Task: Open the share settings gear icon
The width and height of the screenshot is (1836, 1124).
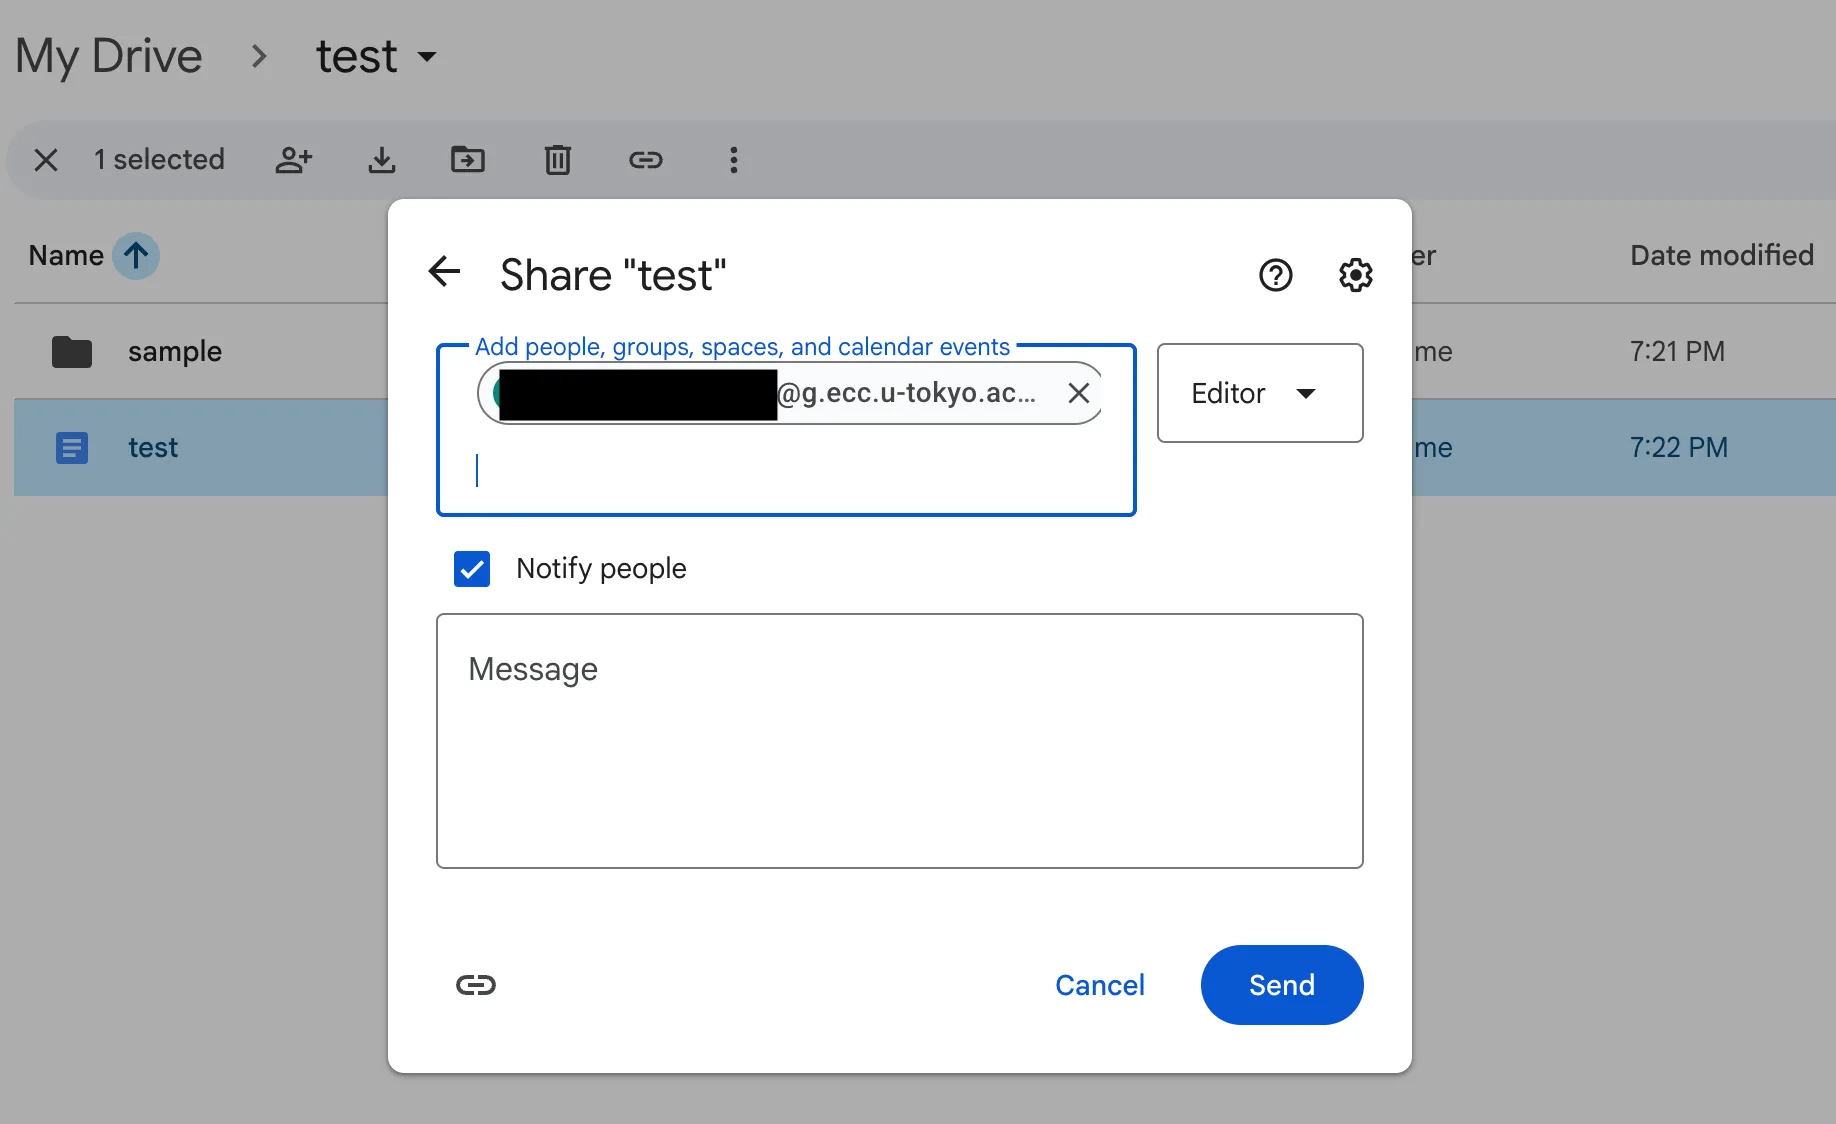Action: tap(1356, 275)
